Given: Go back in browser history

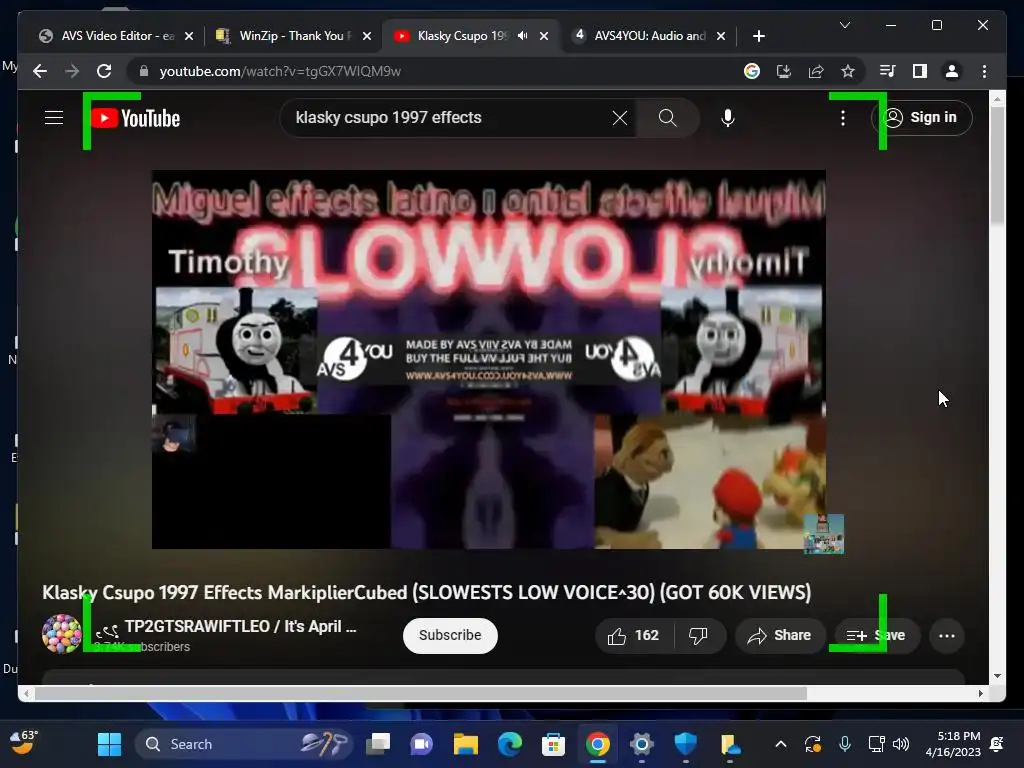Looking at the screenshot, I should (x=40, y=71).
